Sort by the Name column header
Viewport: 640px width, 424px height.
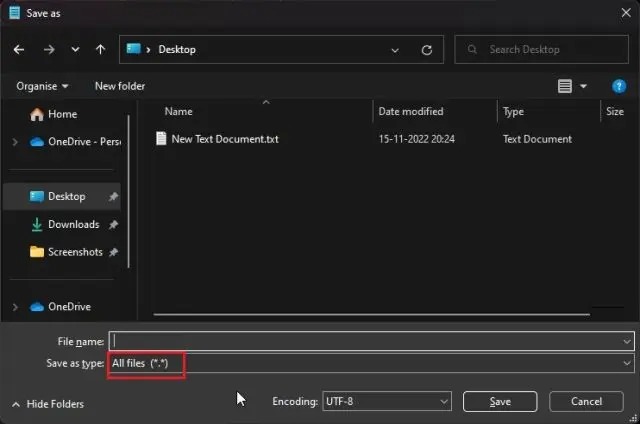[178, 111]
